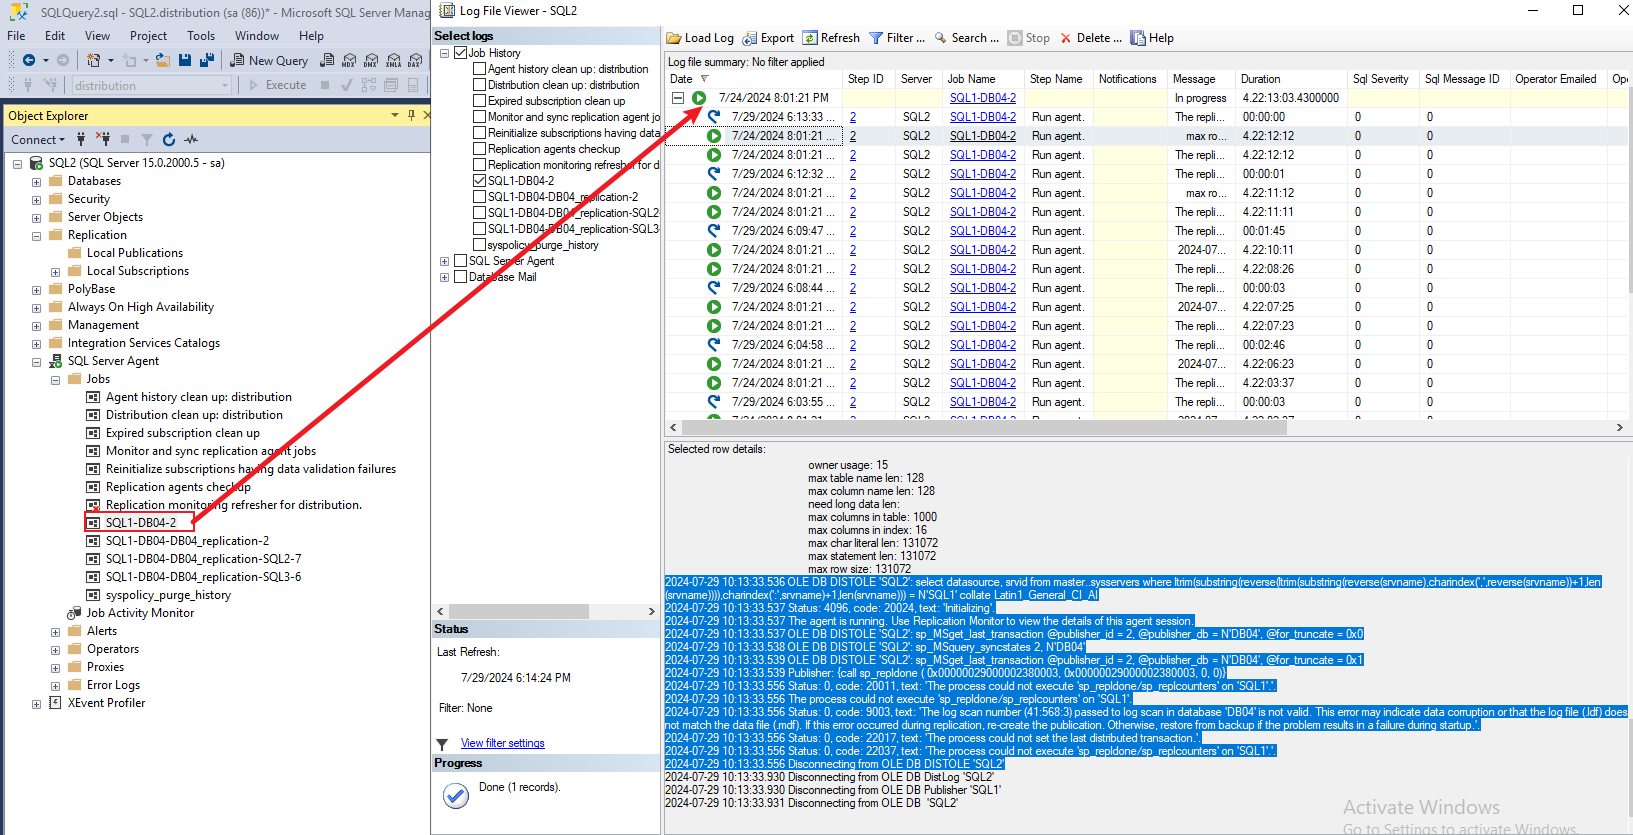1633x835 pixels.
Task: Click Delete in Log File Viewer toolbar
Action: click(x=1091, y=38)
